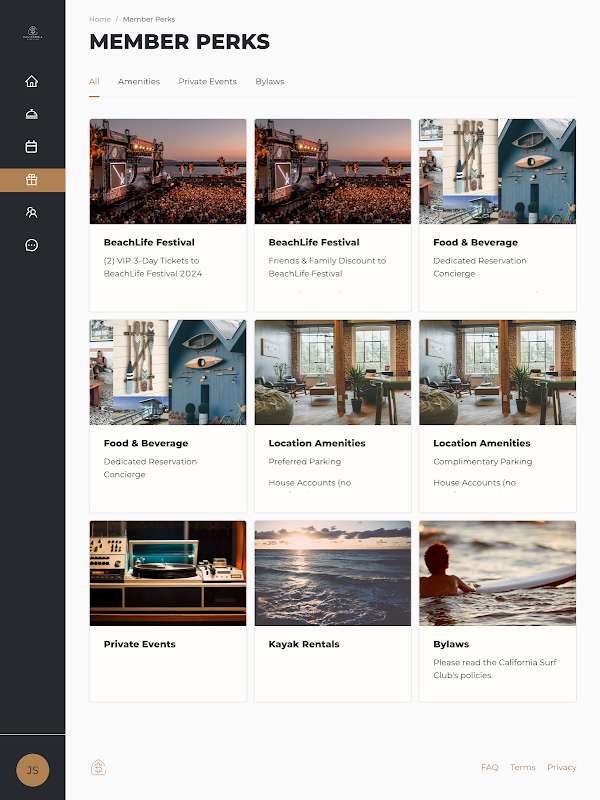Open the FAQ footer link
The width and height of the screenshot is (600, 800).
pyautogui.click(x=490, y=767)
